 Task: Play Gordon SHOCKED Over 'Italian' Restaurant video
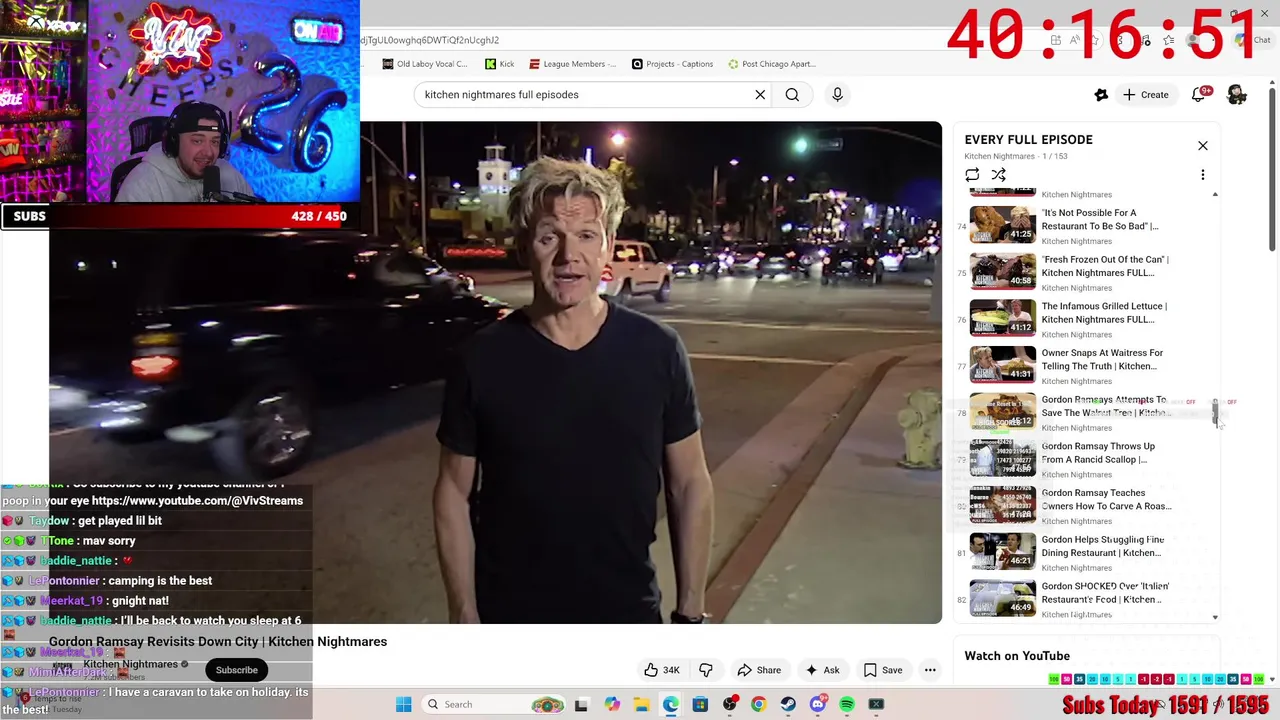(1087, 599)
